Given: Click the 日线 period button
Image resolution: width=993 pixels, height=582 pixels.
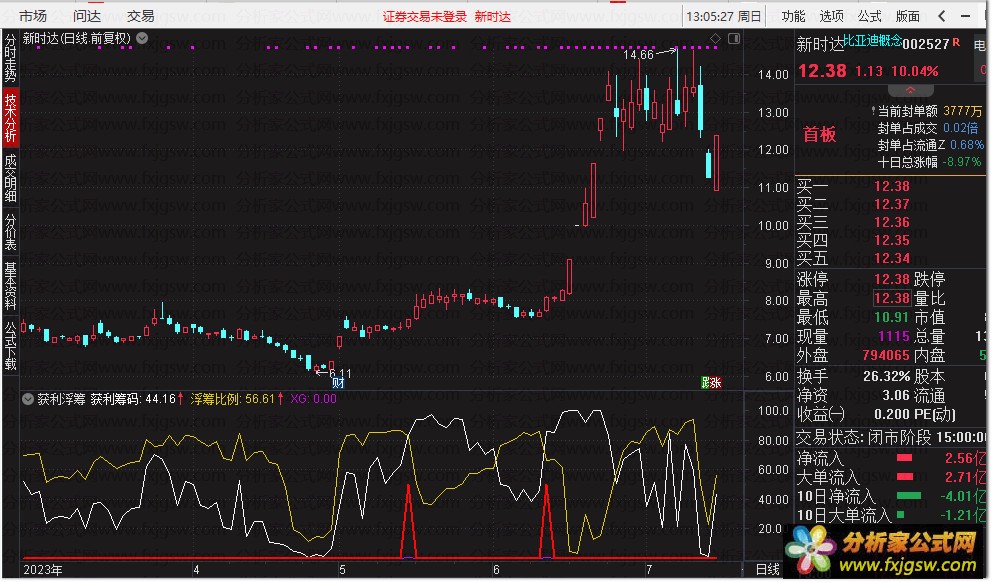Looking at the screenshot, I should click(768, 569).
